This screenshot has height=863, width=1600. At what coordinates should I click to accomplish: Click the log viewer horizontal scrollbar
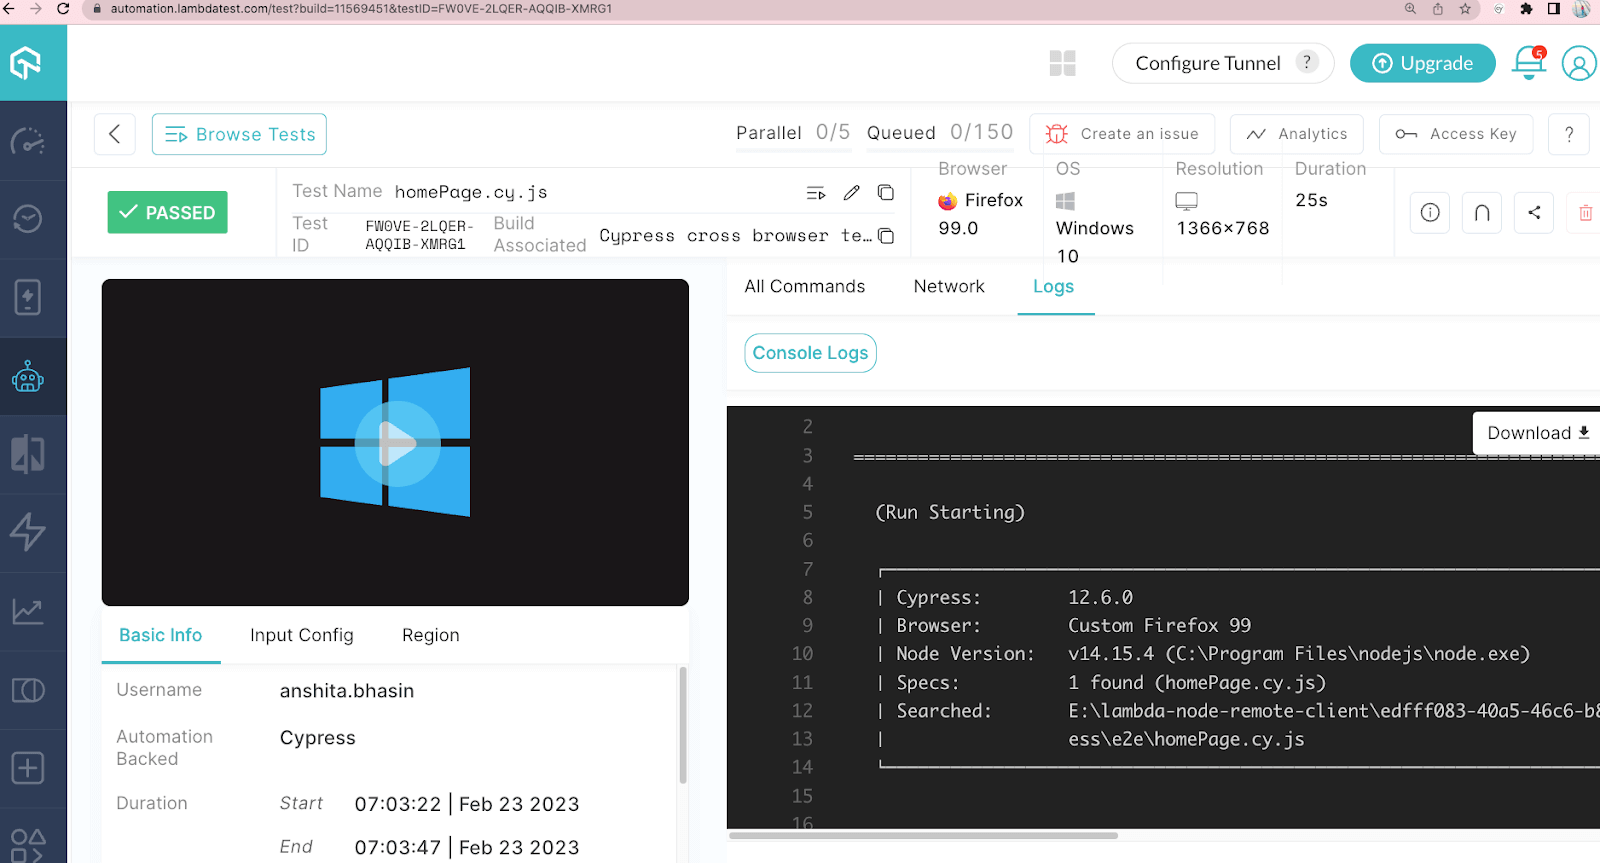pos(923,835)
